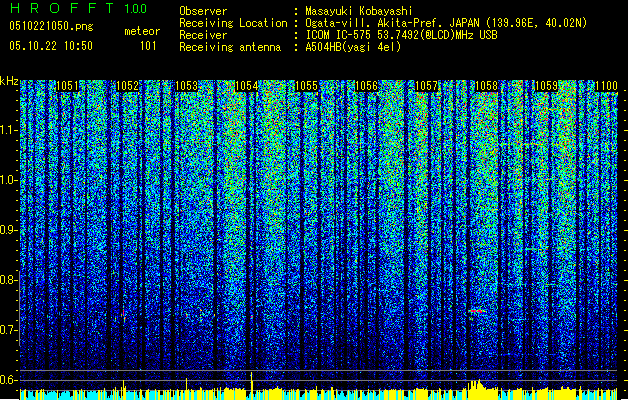Image resolution: width=629 pixels, height=400 pixels.
Task: Click the 1052 time marker
Action: click(127, 86)
